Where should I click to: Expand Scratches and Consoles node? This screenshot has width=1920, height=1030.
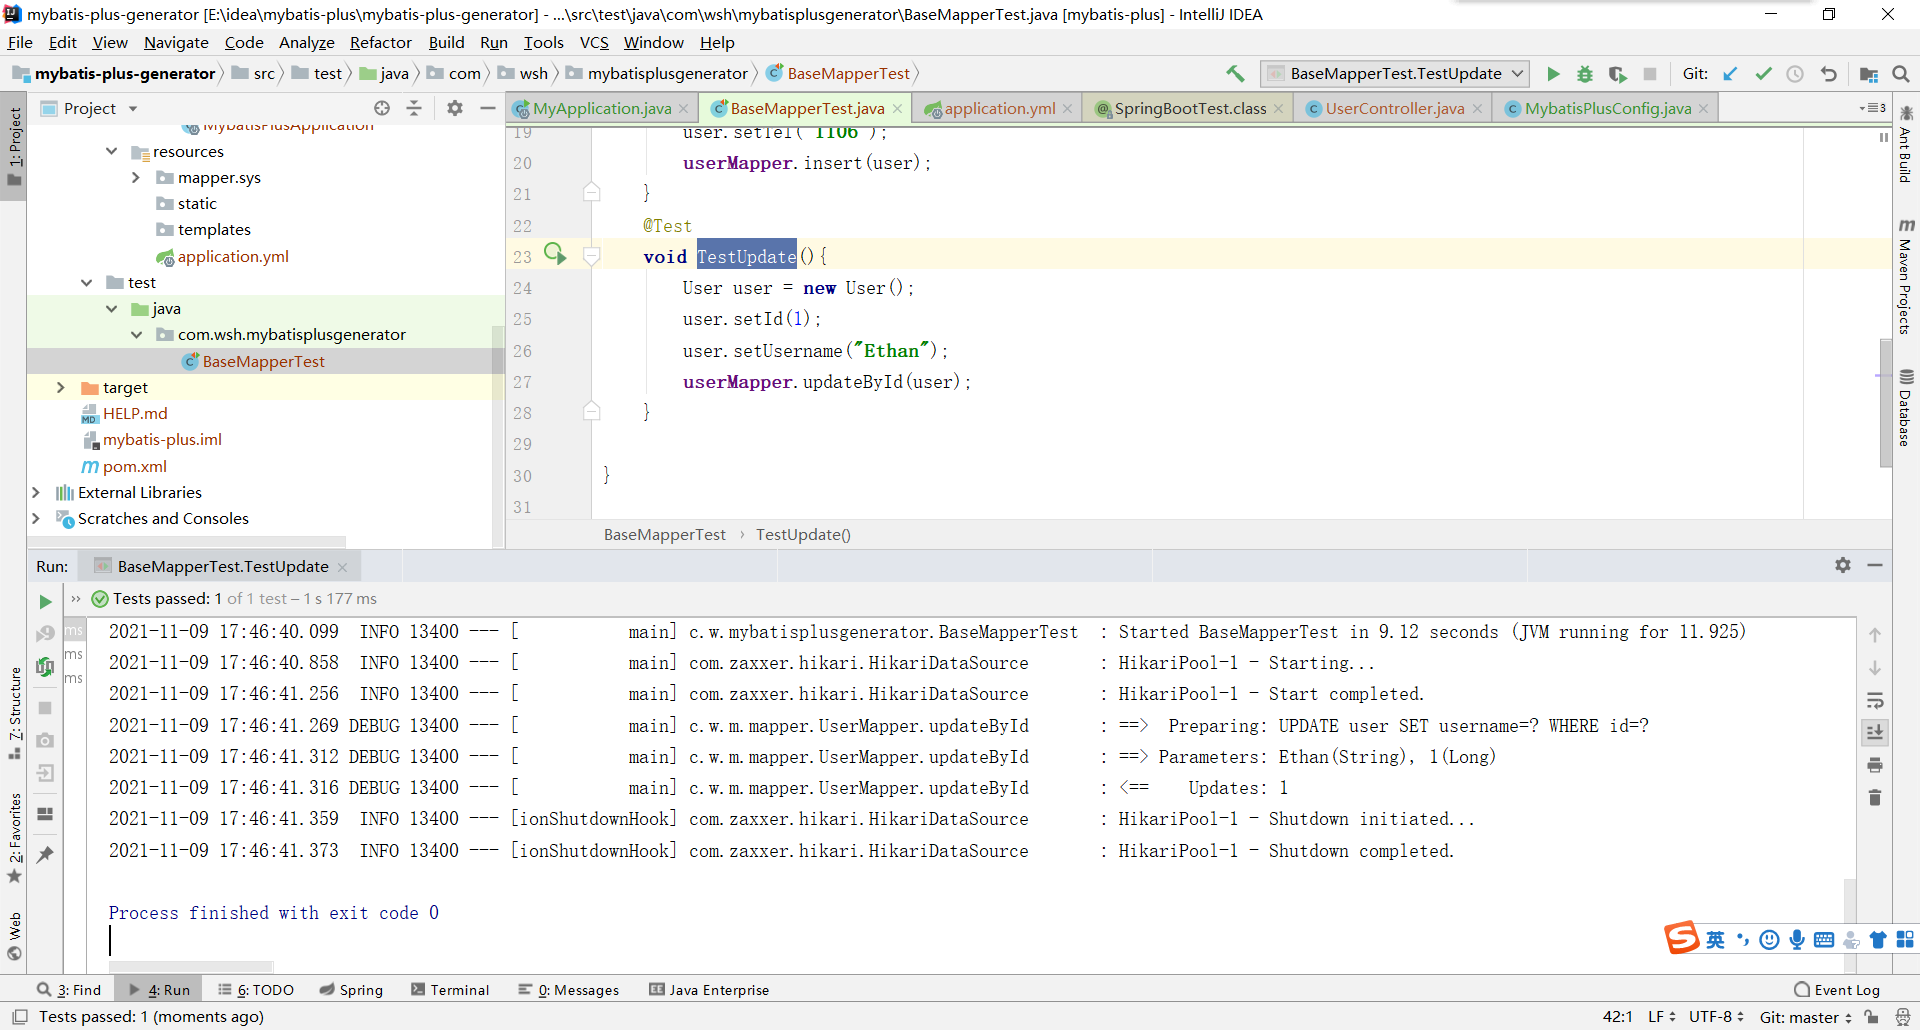click(36, 518)
